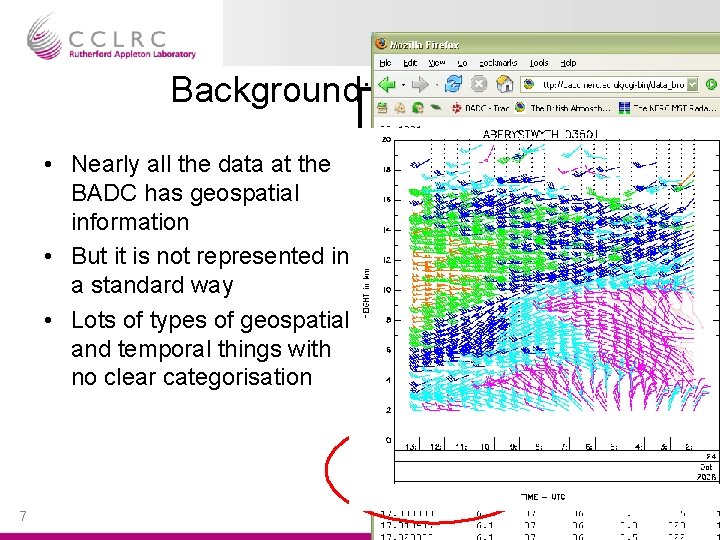The width and height of the screenshot is (720, 540).
Task: Click the Firefox logo in the title bar
Action: point(381,44)
